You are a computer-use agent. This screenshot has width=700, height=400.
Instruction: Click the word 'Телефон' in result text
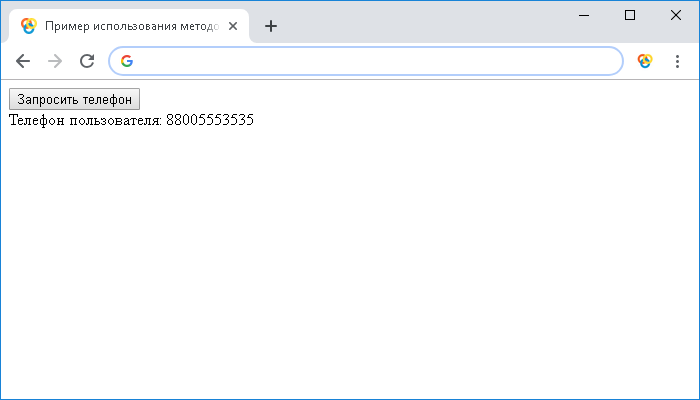[x=36, y=121]
